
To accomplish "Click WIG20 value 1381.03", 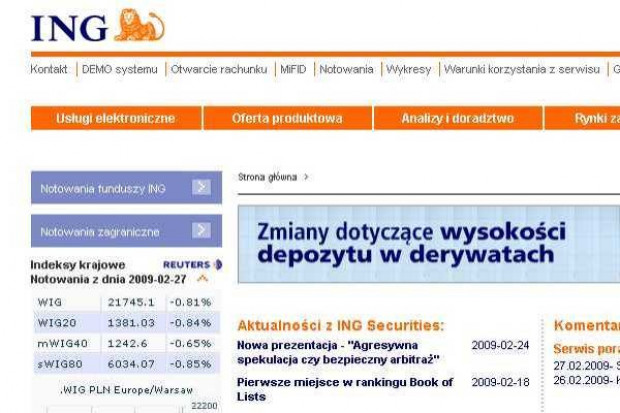I will tap(131, 323).
